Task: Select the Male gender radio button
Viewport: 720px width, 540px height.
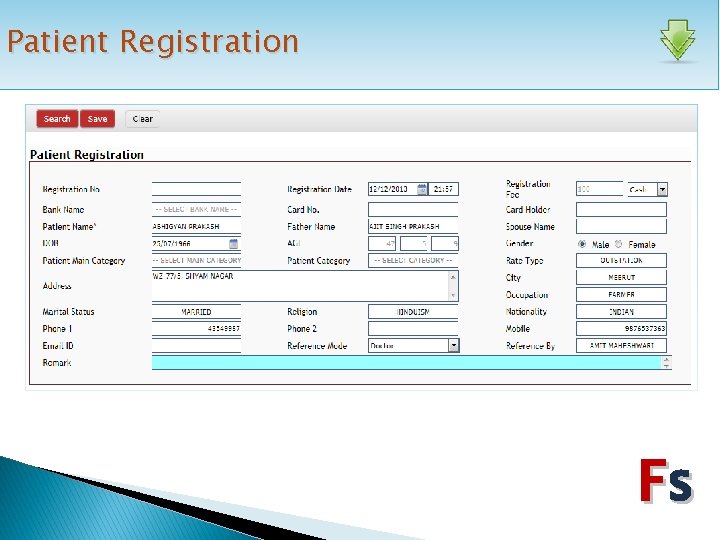Action: tap(582, 244)
